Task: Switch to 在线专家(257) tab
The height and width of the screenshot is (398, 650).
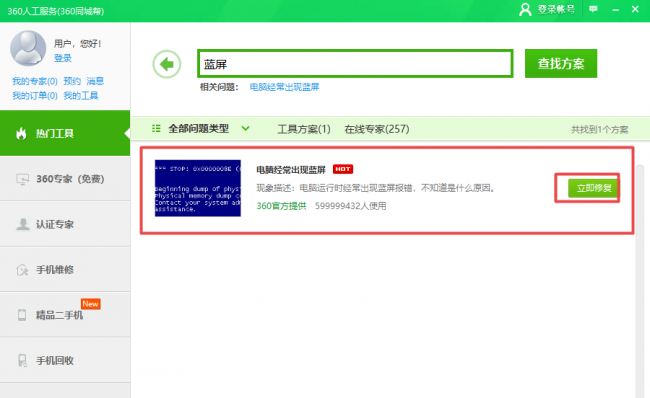Action: 377,129
